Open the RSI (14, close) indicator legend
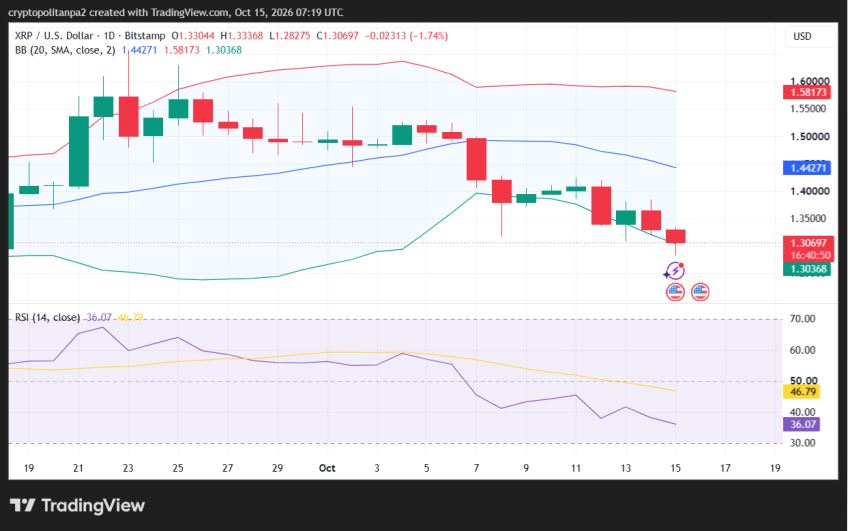Screen dimensions: 848x531 pyautogui.click(x=47, y=317)
